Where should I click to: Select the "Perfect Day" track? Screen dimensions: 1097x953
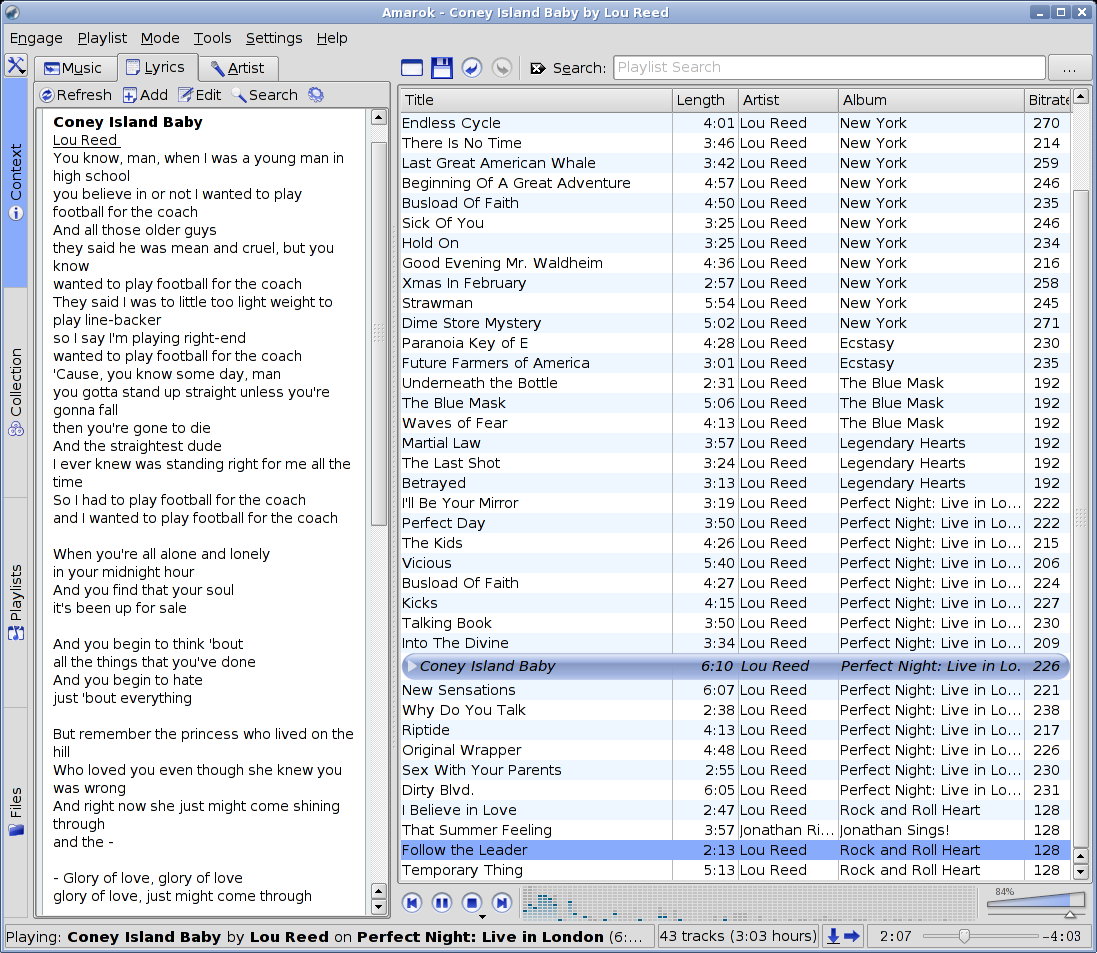(x=735, y=523)
